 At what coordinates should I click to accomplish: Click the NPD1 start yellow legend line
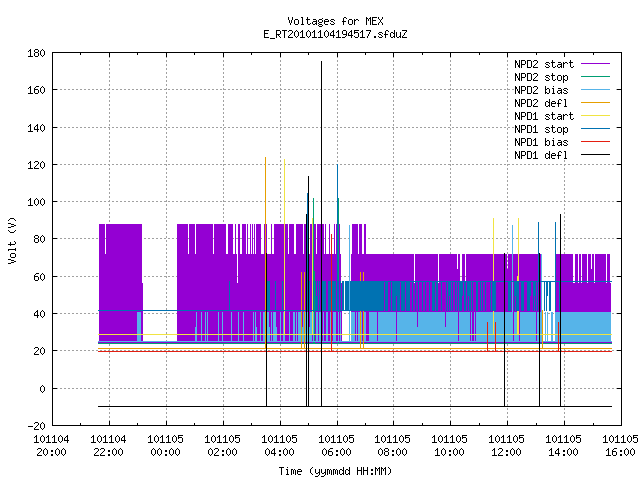tap(595, 116)
